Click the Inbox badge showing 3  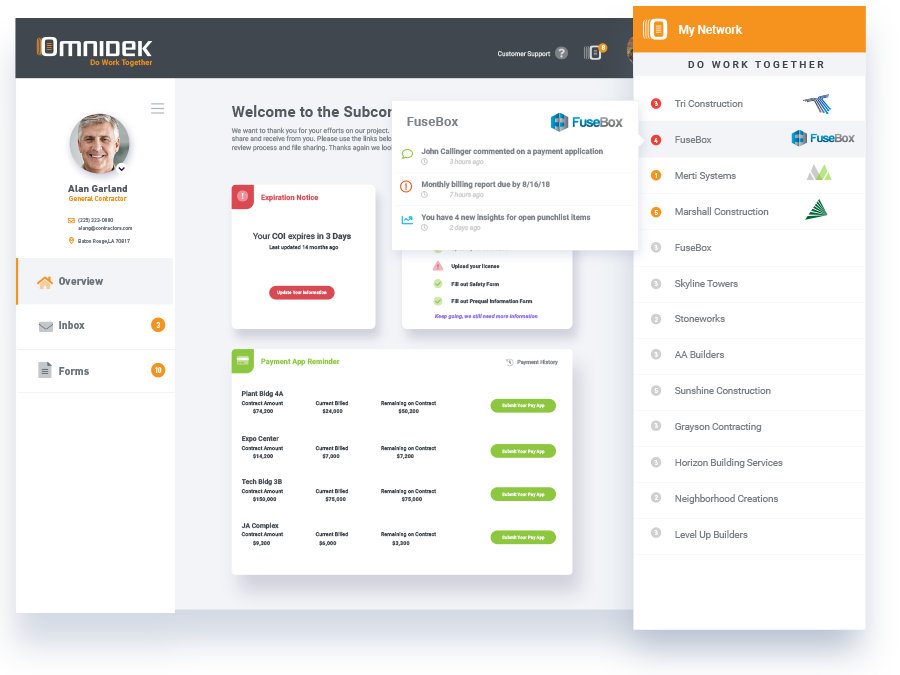(x=158, y=325)
